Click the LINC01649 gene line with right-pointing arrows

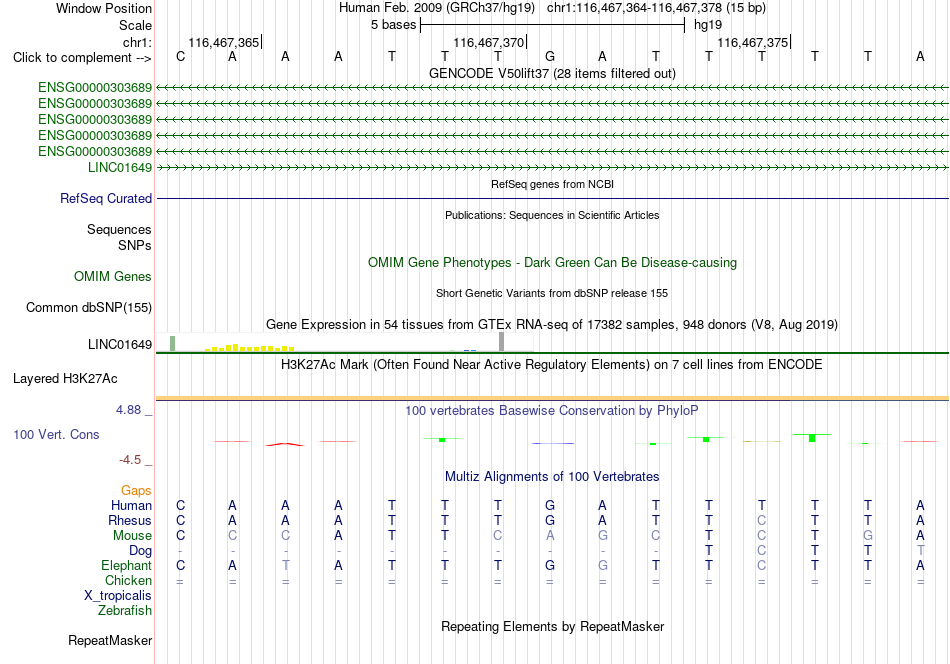pos(553,167)
